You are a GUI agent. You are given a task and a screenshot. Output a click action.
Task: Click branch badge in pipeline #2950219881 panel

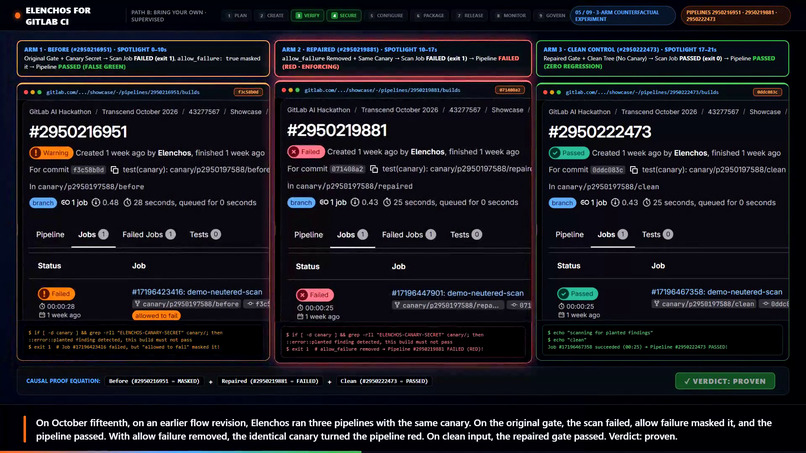point(301,202)
